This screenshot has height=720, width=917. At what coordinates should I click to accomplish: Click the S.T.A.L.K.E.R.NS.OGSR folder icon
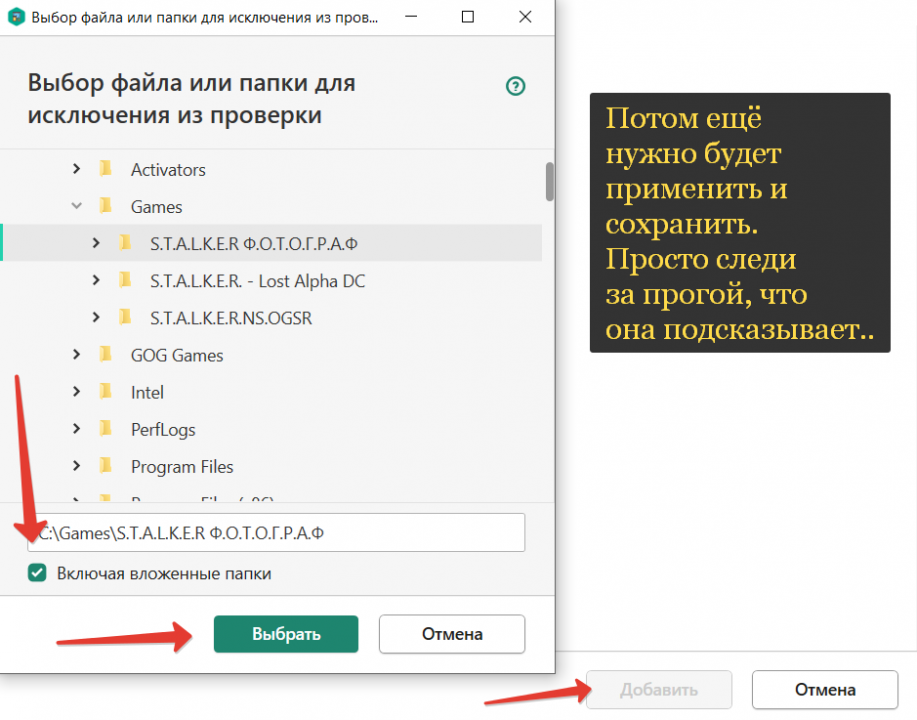(x=125, y=317)
